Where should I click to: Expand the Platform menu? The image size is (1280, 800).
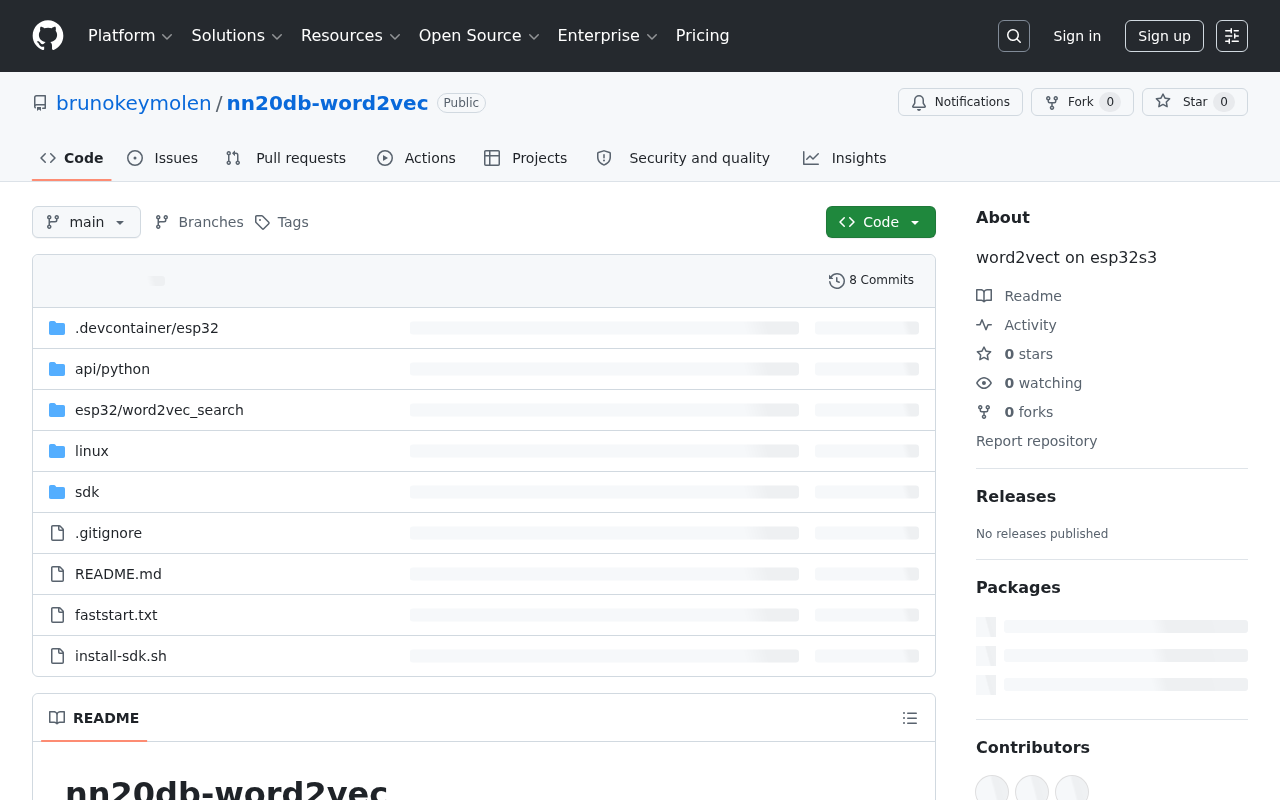(130, 36)
